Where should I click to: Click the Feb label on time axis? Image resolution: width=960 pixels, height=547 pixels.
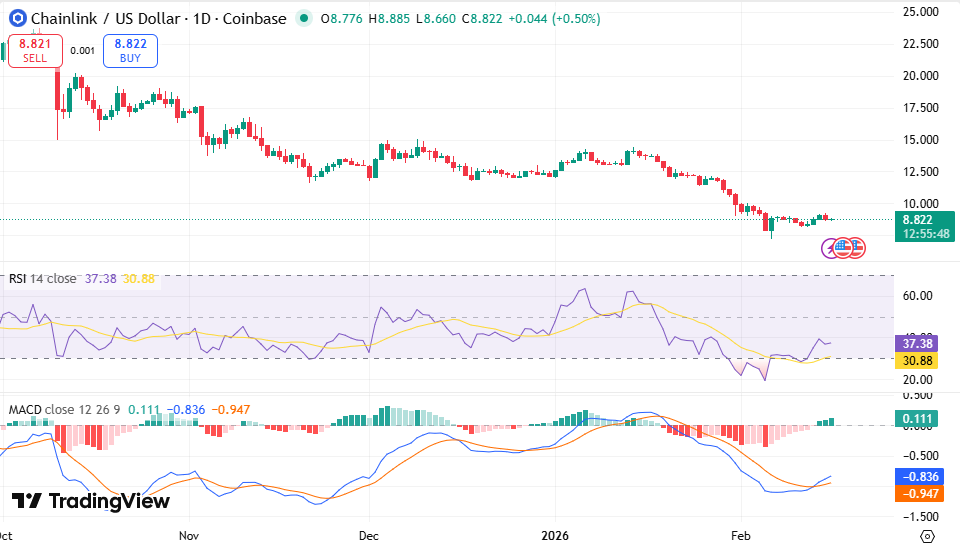741,536
